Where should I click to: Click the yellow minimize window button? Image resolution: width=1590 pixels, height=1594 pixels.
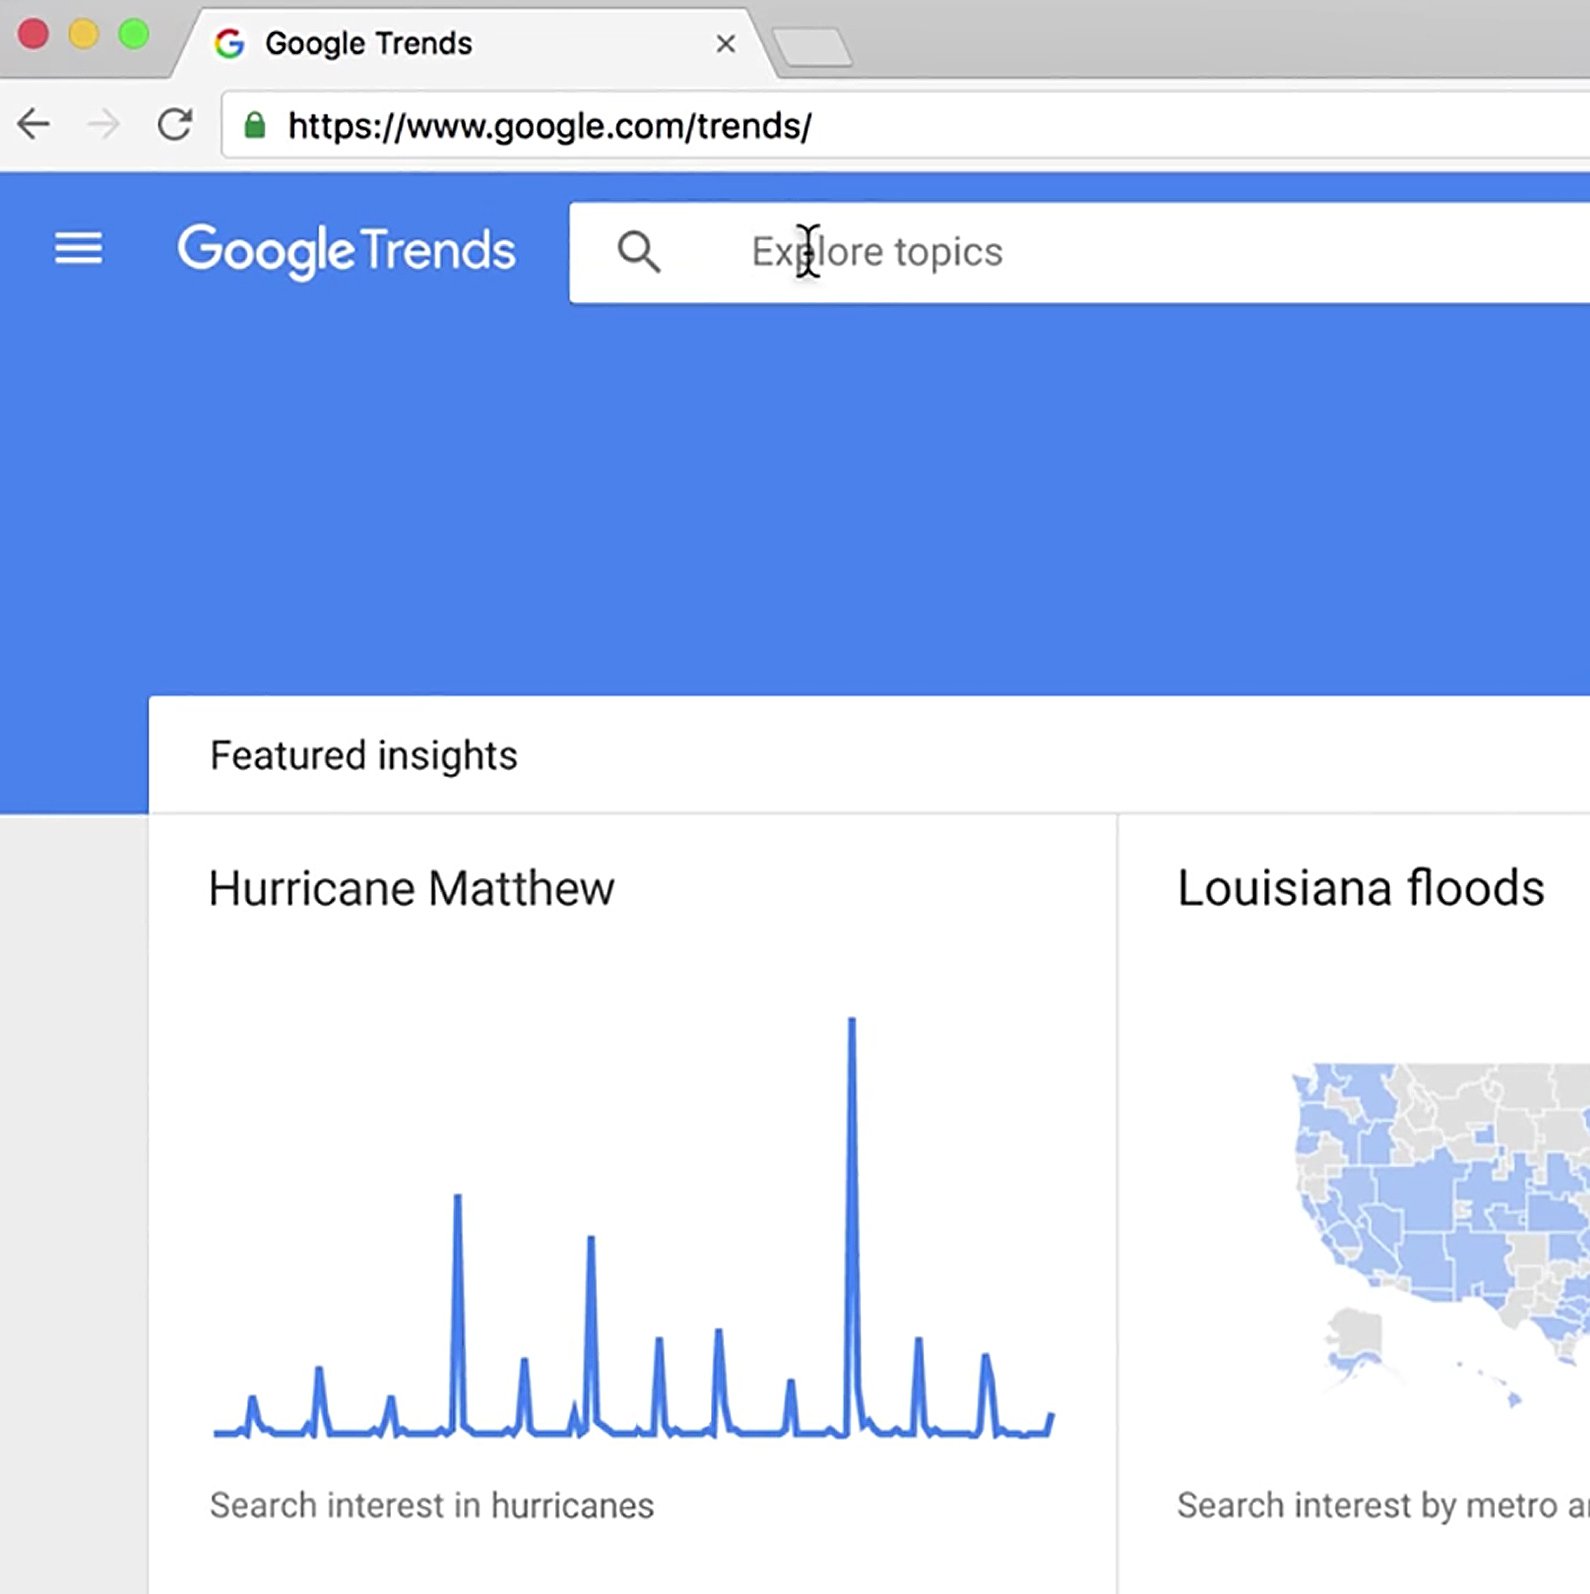pyautogui.click(x=84, y=34)
